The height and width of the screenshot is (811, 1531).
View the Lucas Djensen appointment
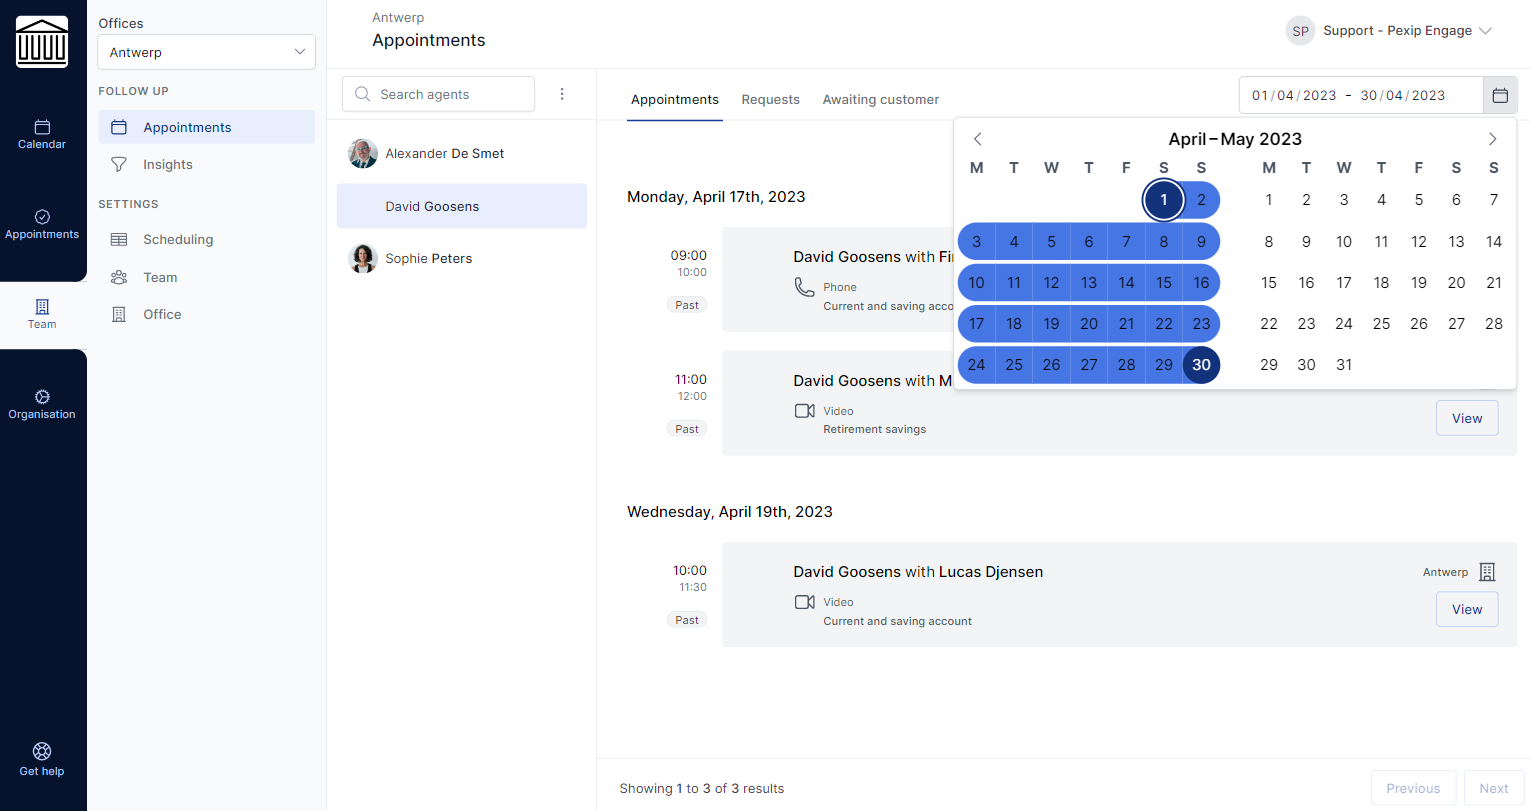click(1466, 609)
